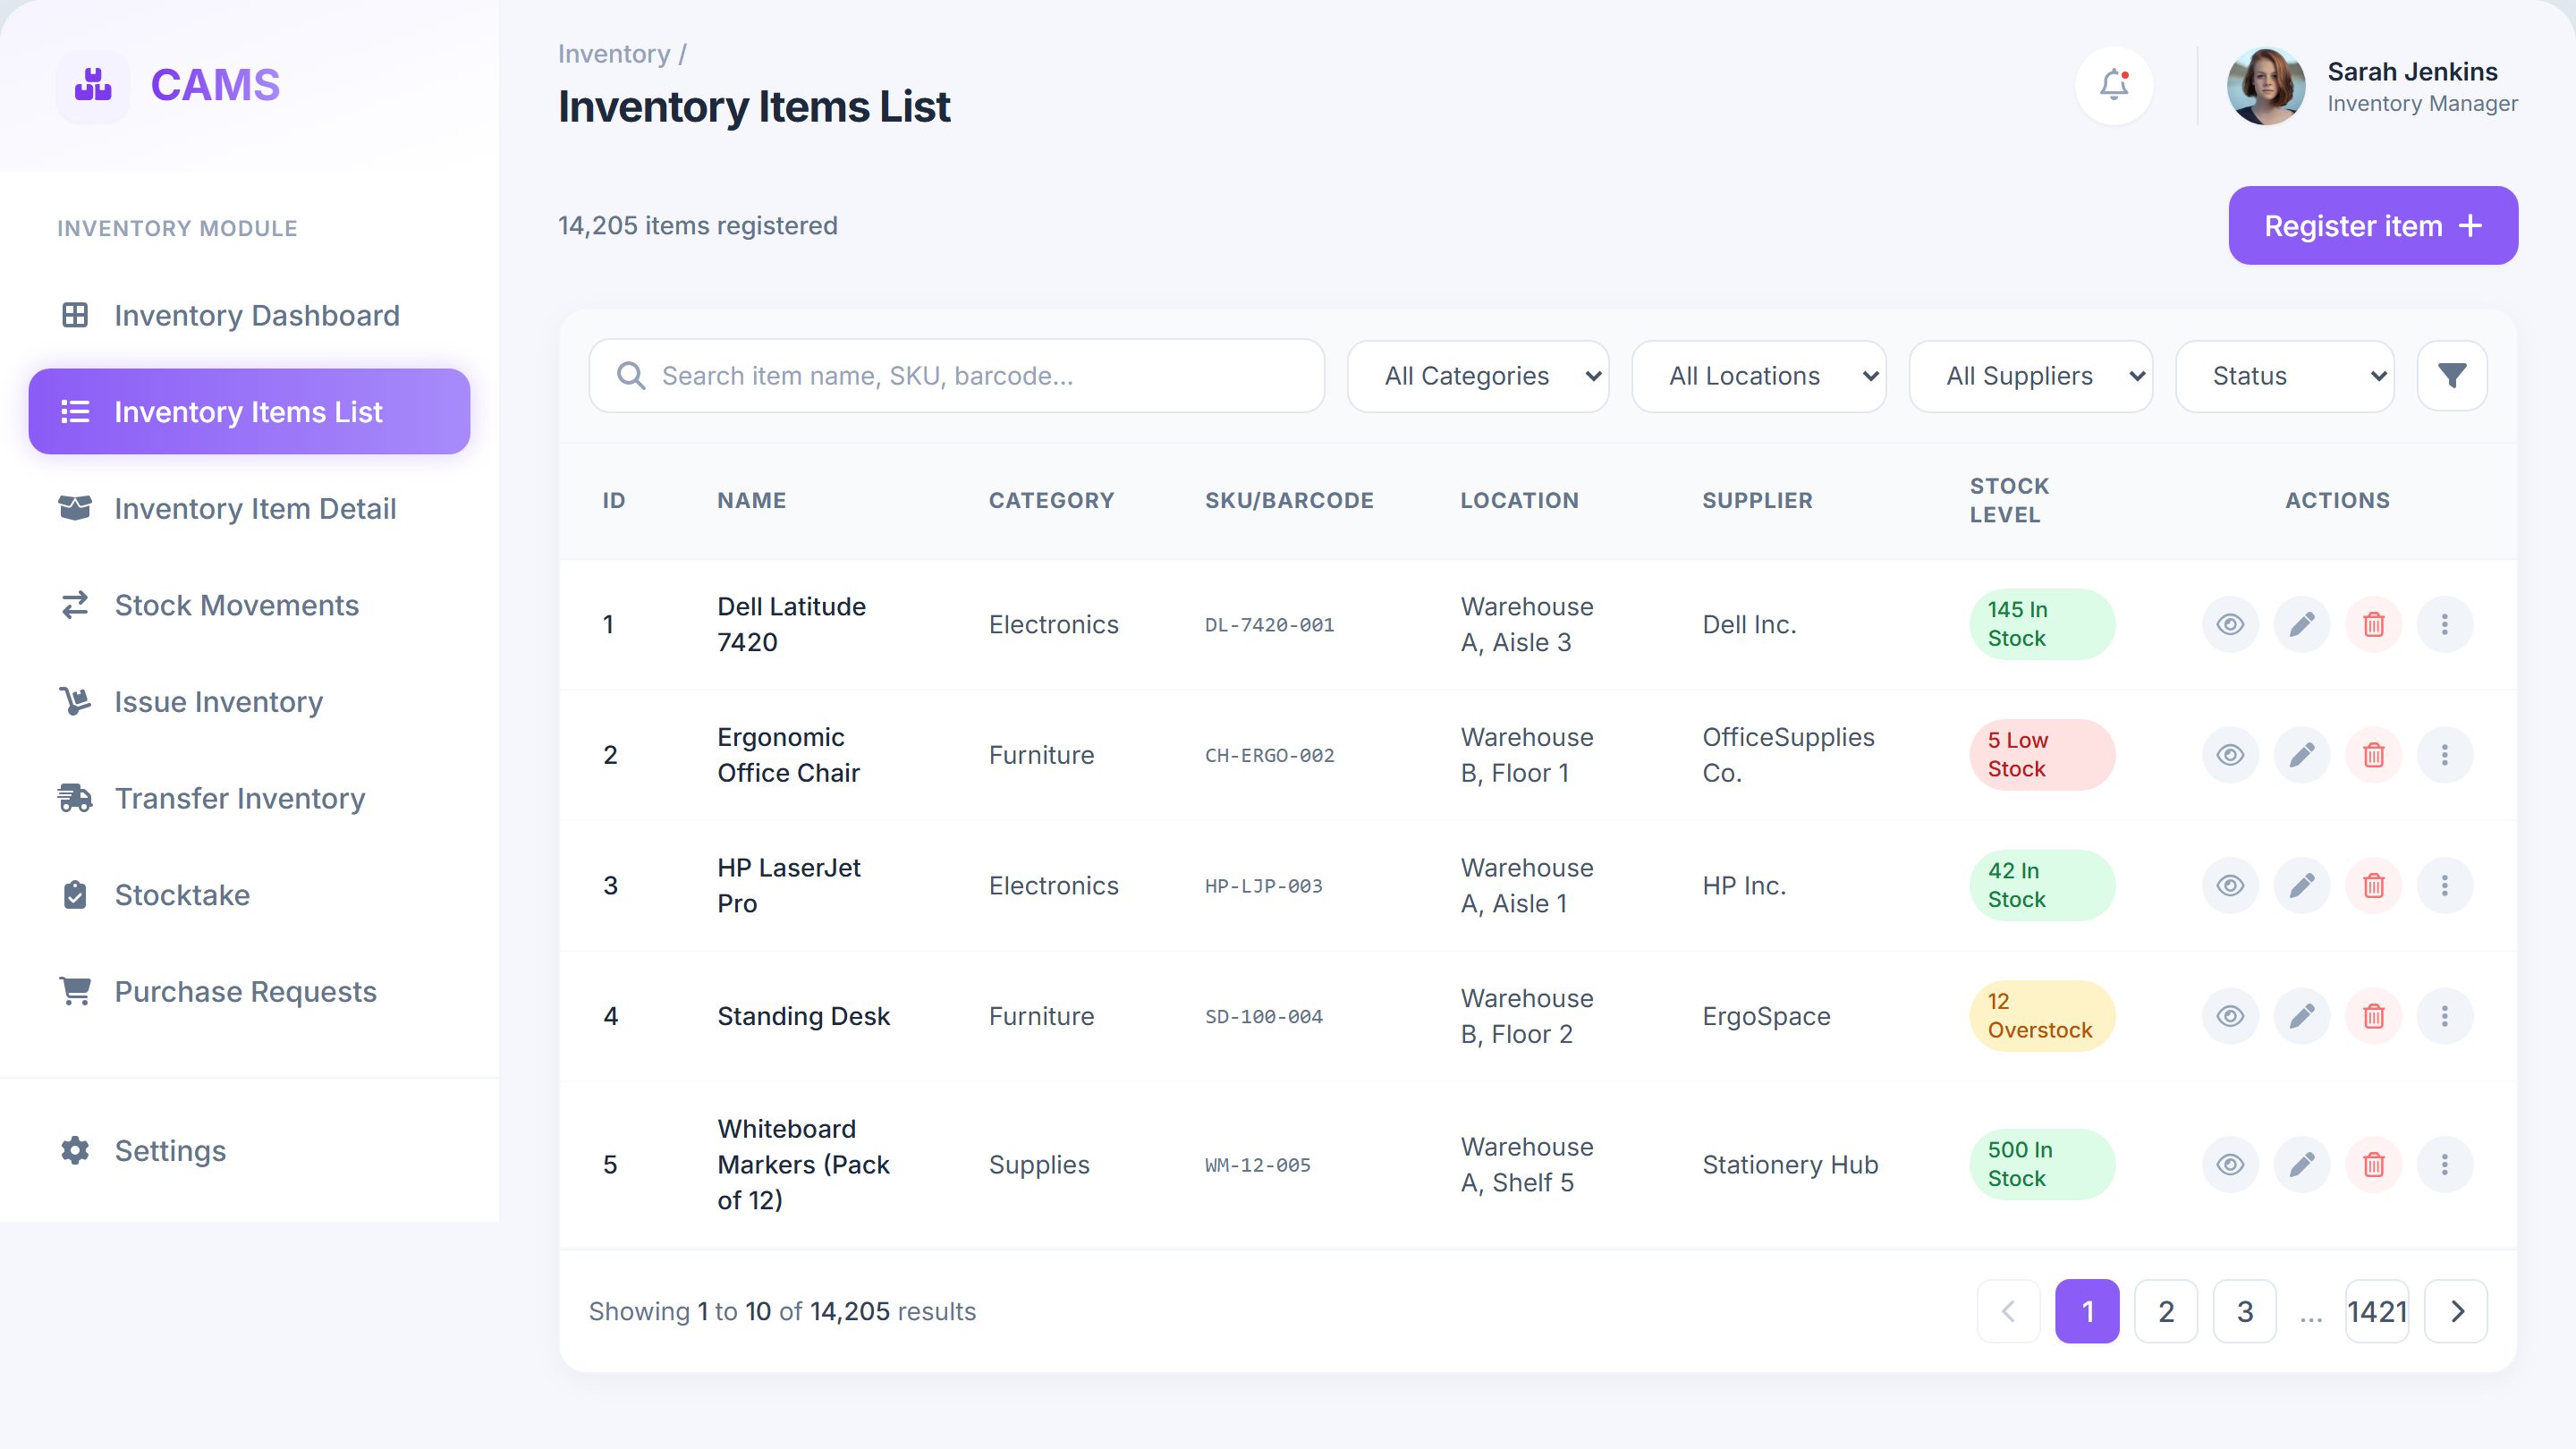Image resolution: width=2576 pixels, height=1449 pixels.
Task: Select Inventory Items List menu item
Action: [249, 412]
